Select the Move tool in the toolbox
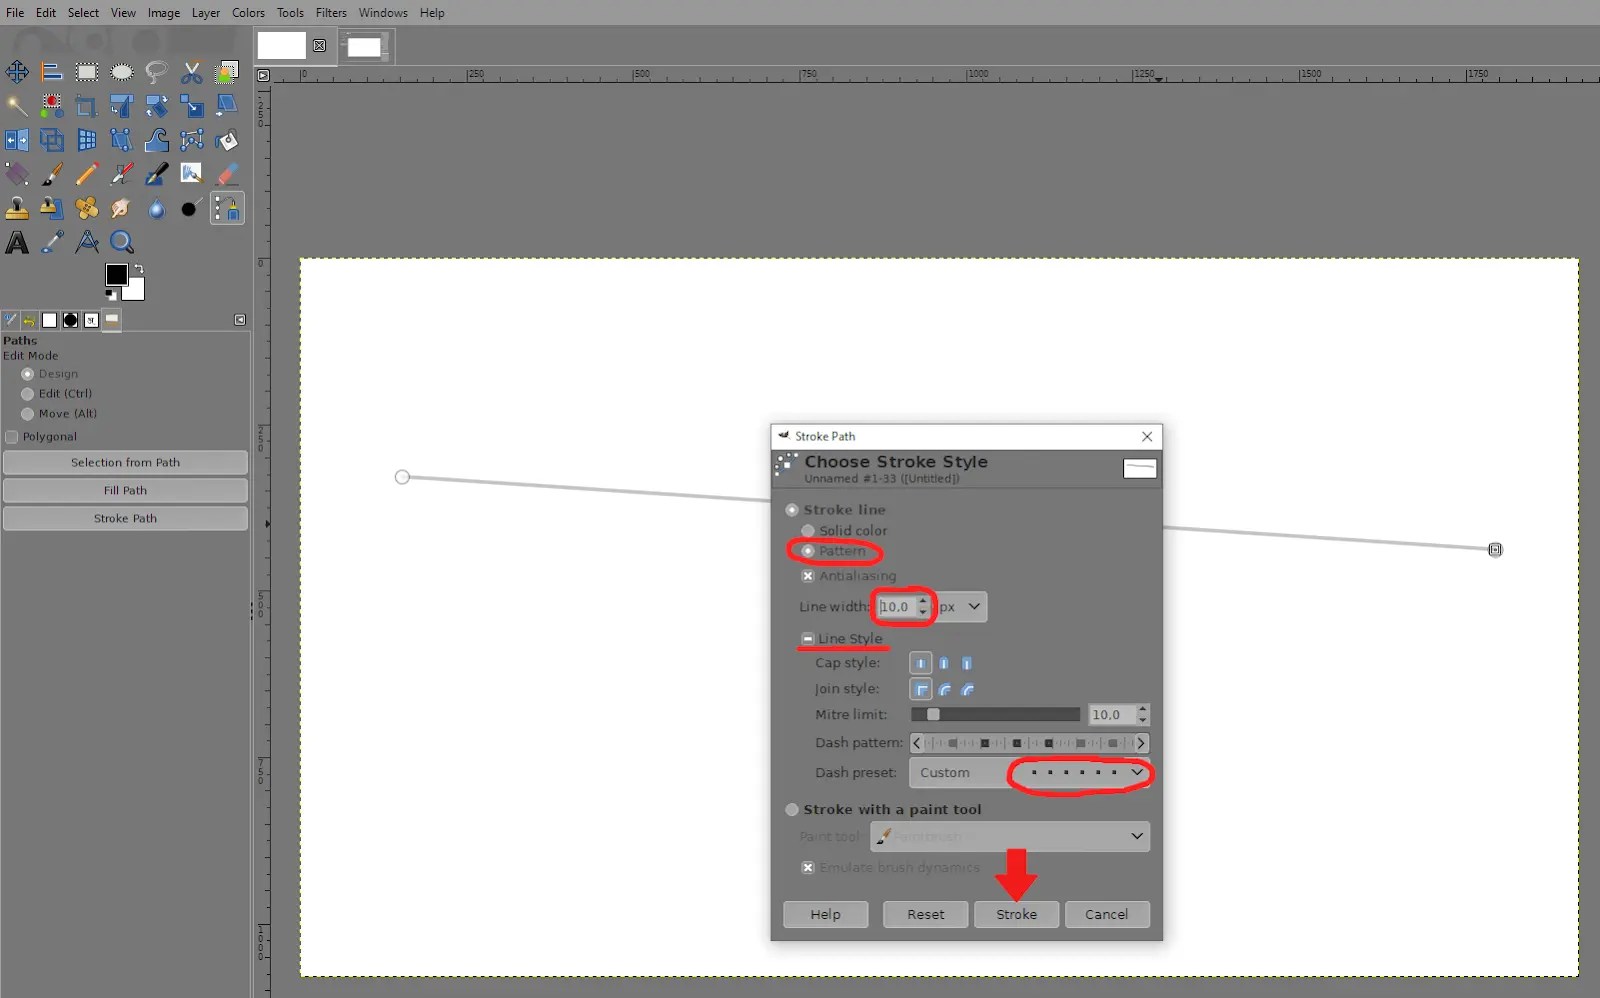The image size is (1600, 998). coord(17,71)
